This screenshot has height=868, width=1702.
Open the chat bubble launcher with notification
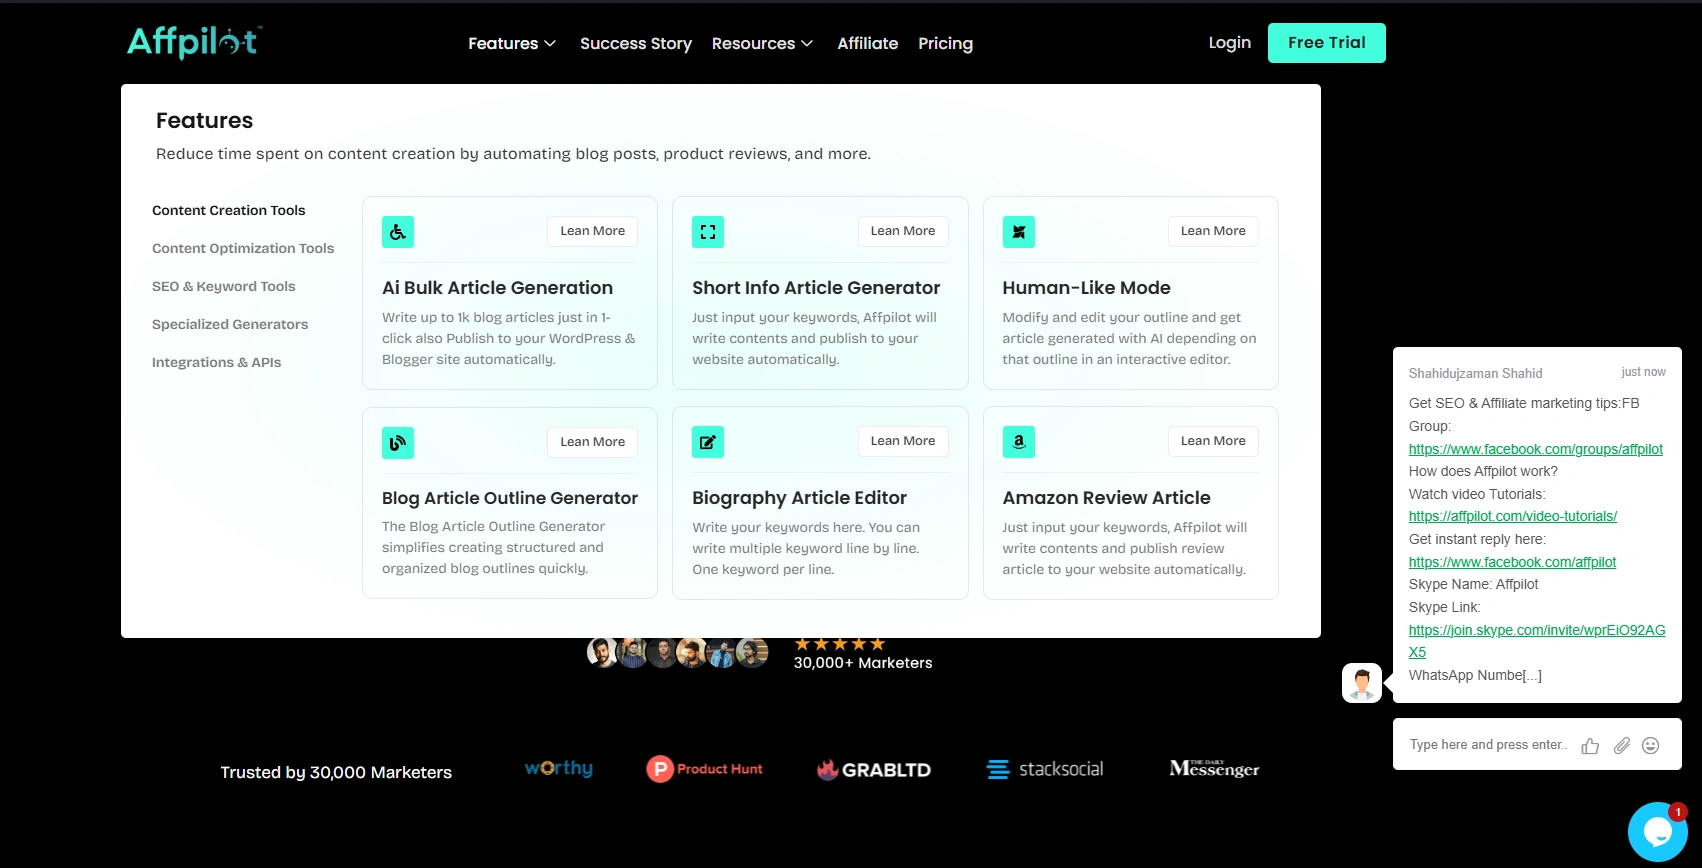click(x=1658, y=832)
